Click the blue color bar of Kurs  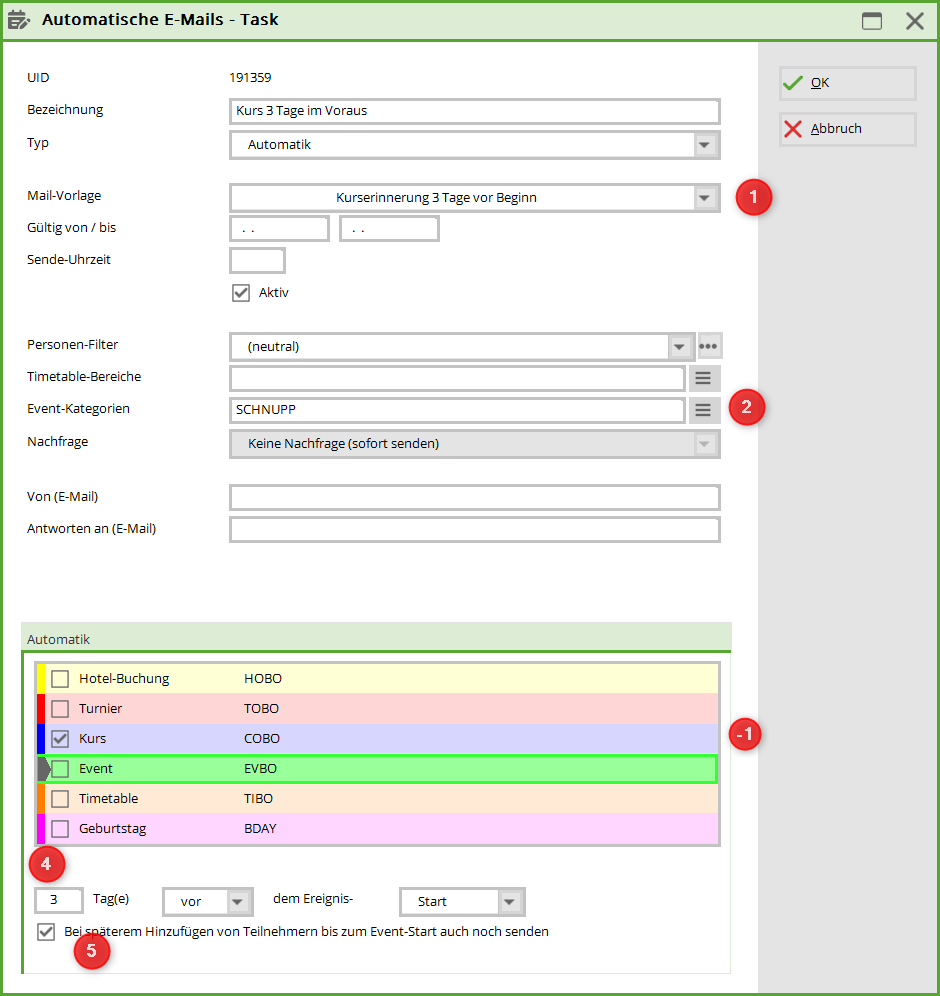(41, 739)
